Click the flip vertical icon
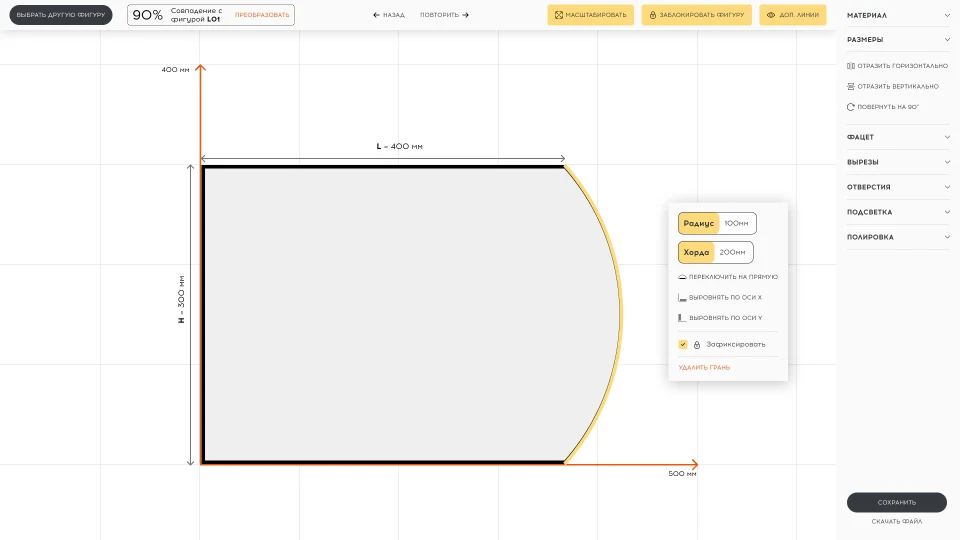 pos(850,86)
